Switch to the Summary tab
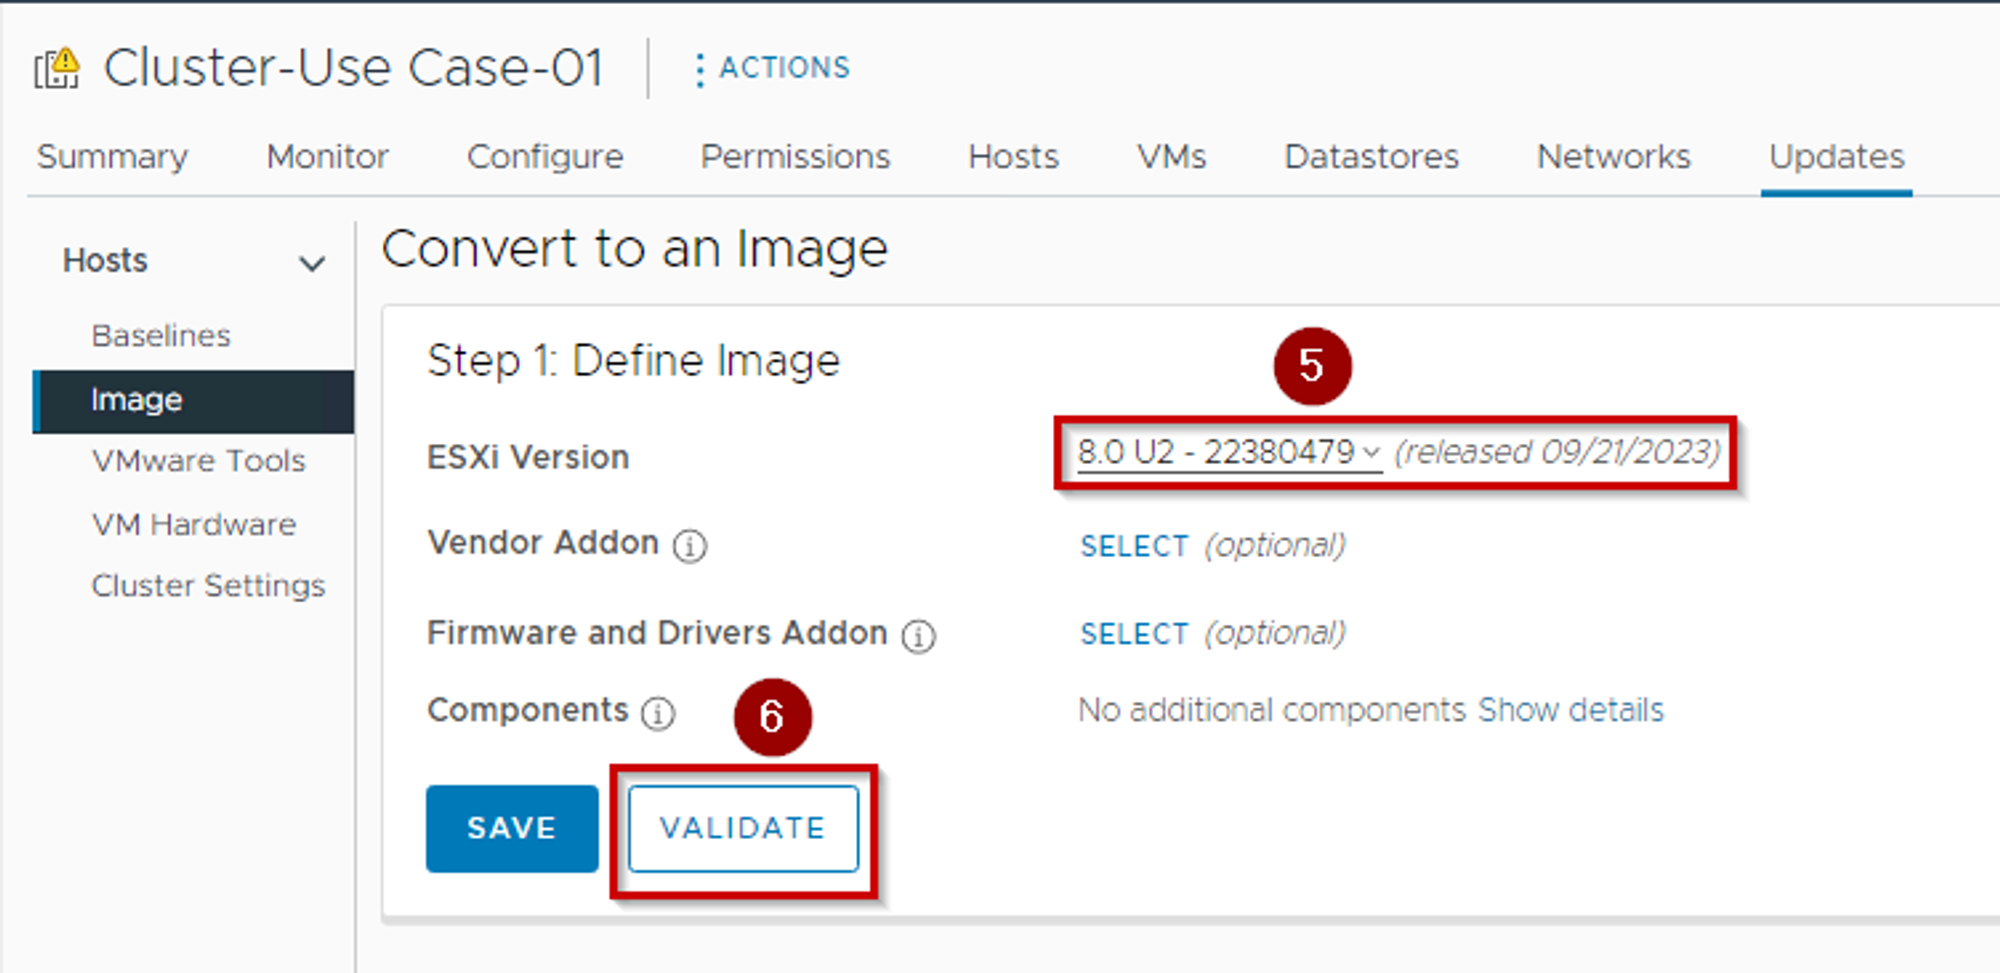This screenshot has height=973, width=2000. [112, 157]
